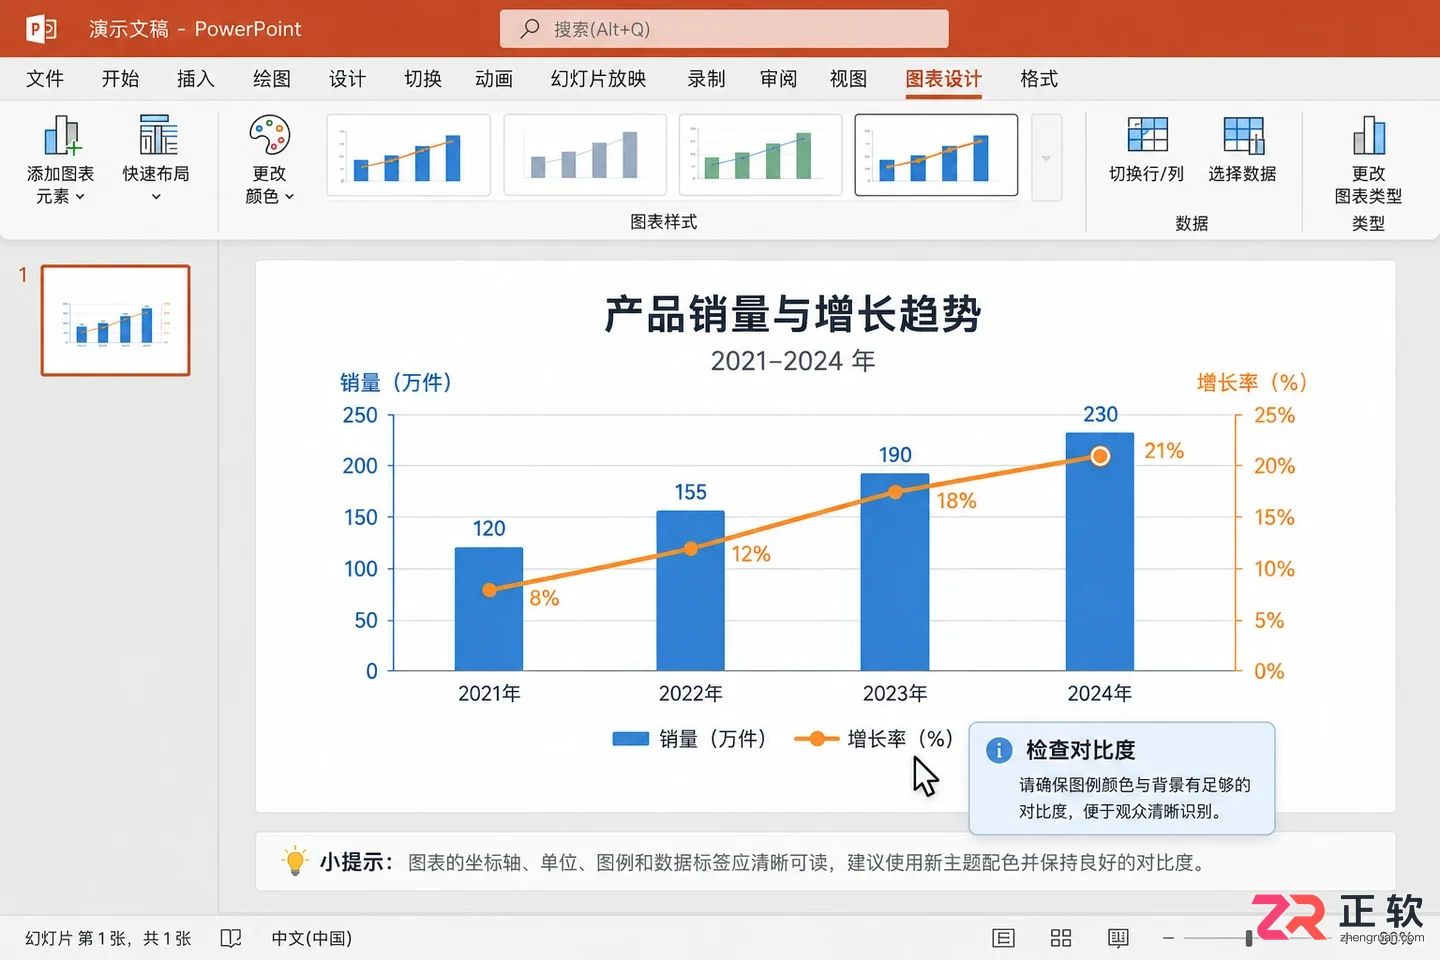
Task: Select the subtitle 2021–2024 年
Action: click(793, 361)
